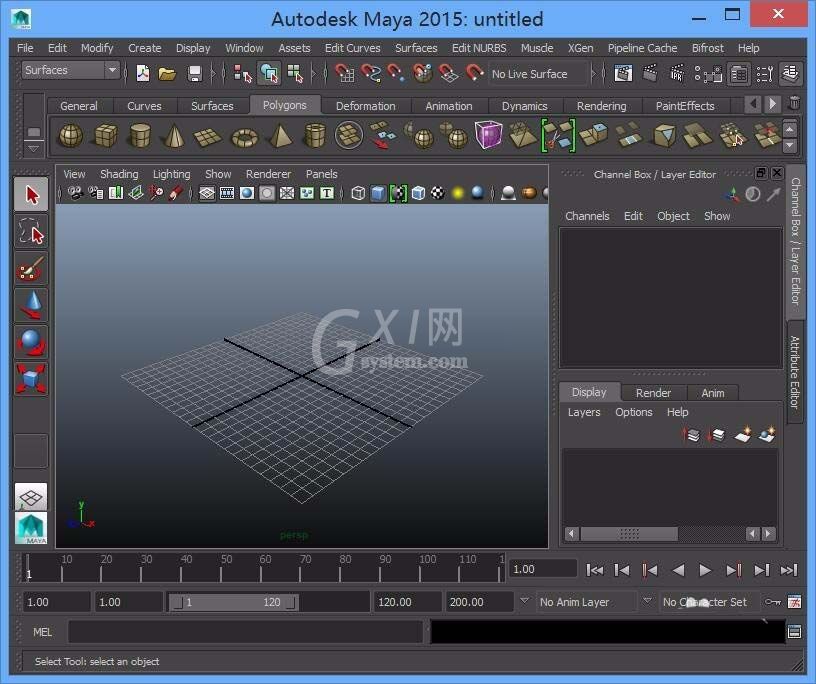Viewport: 816px width, 684px height.
Task: Toggle Snap to grids magnet
Action: click(x=345, y=73)
